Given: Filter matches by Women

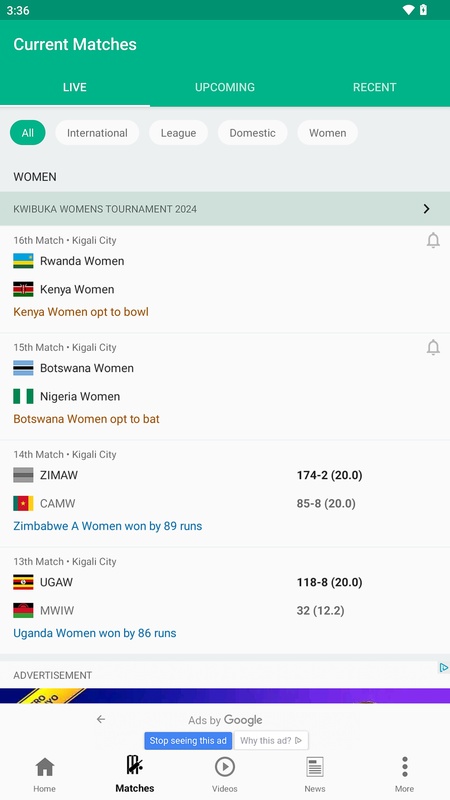Looking at the screenshot, I should 328,133.
